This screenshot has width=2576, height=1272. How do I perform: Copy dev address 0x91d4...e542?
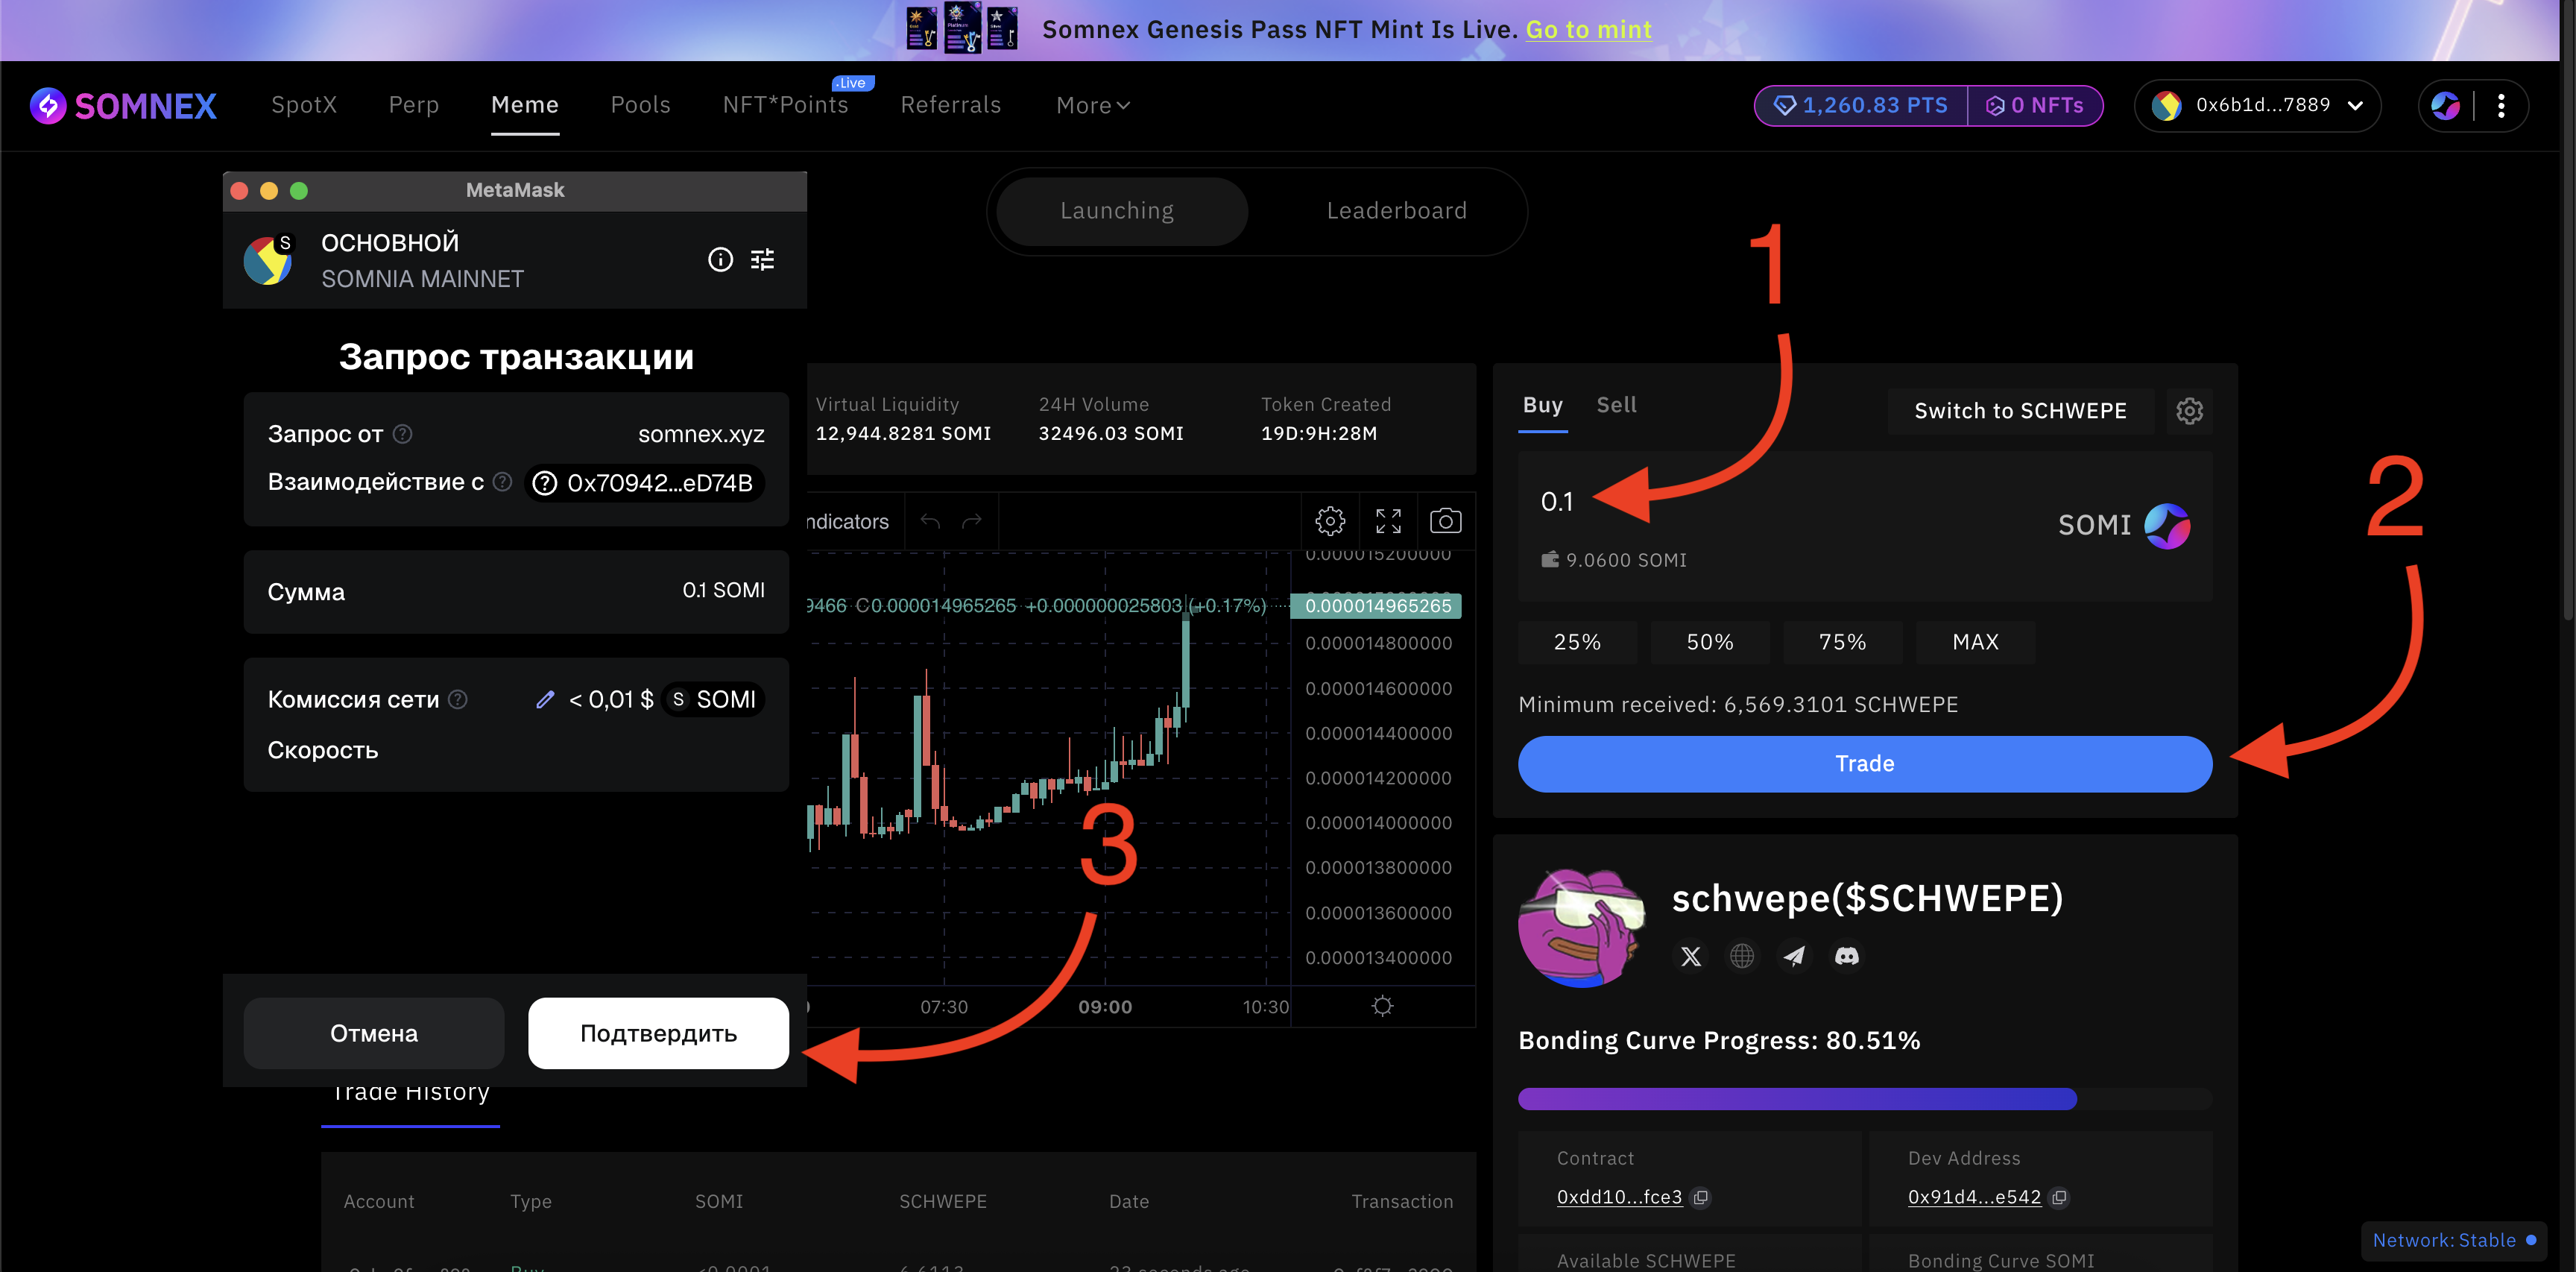(x=2059, y=1197)
